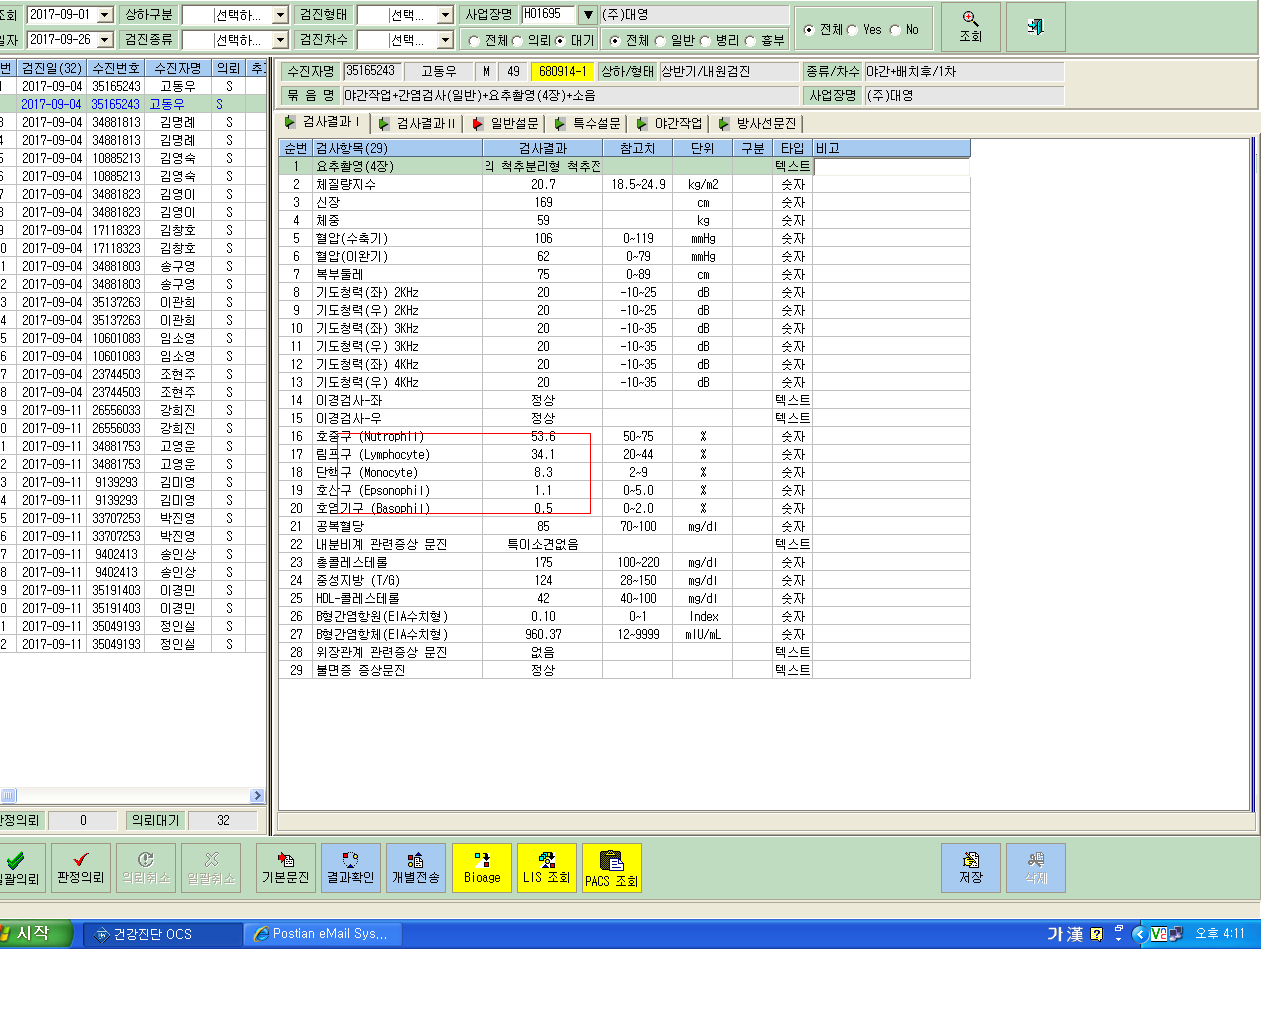The height and width of the screenshot is (1024, 1280).
Task: Click the exit door icon button
Action: tap(1035, 27)
